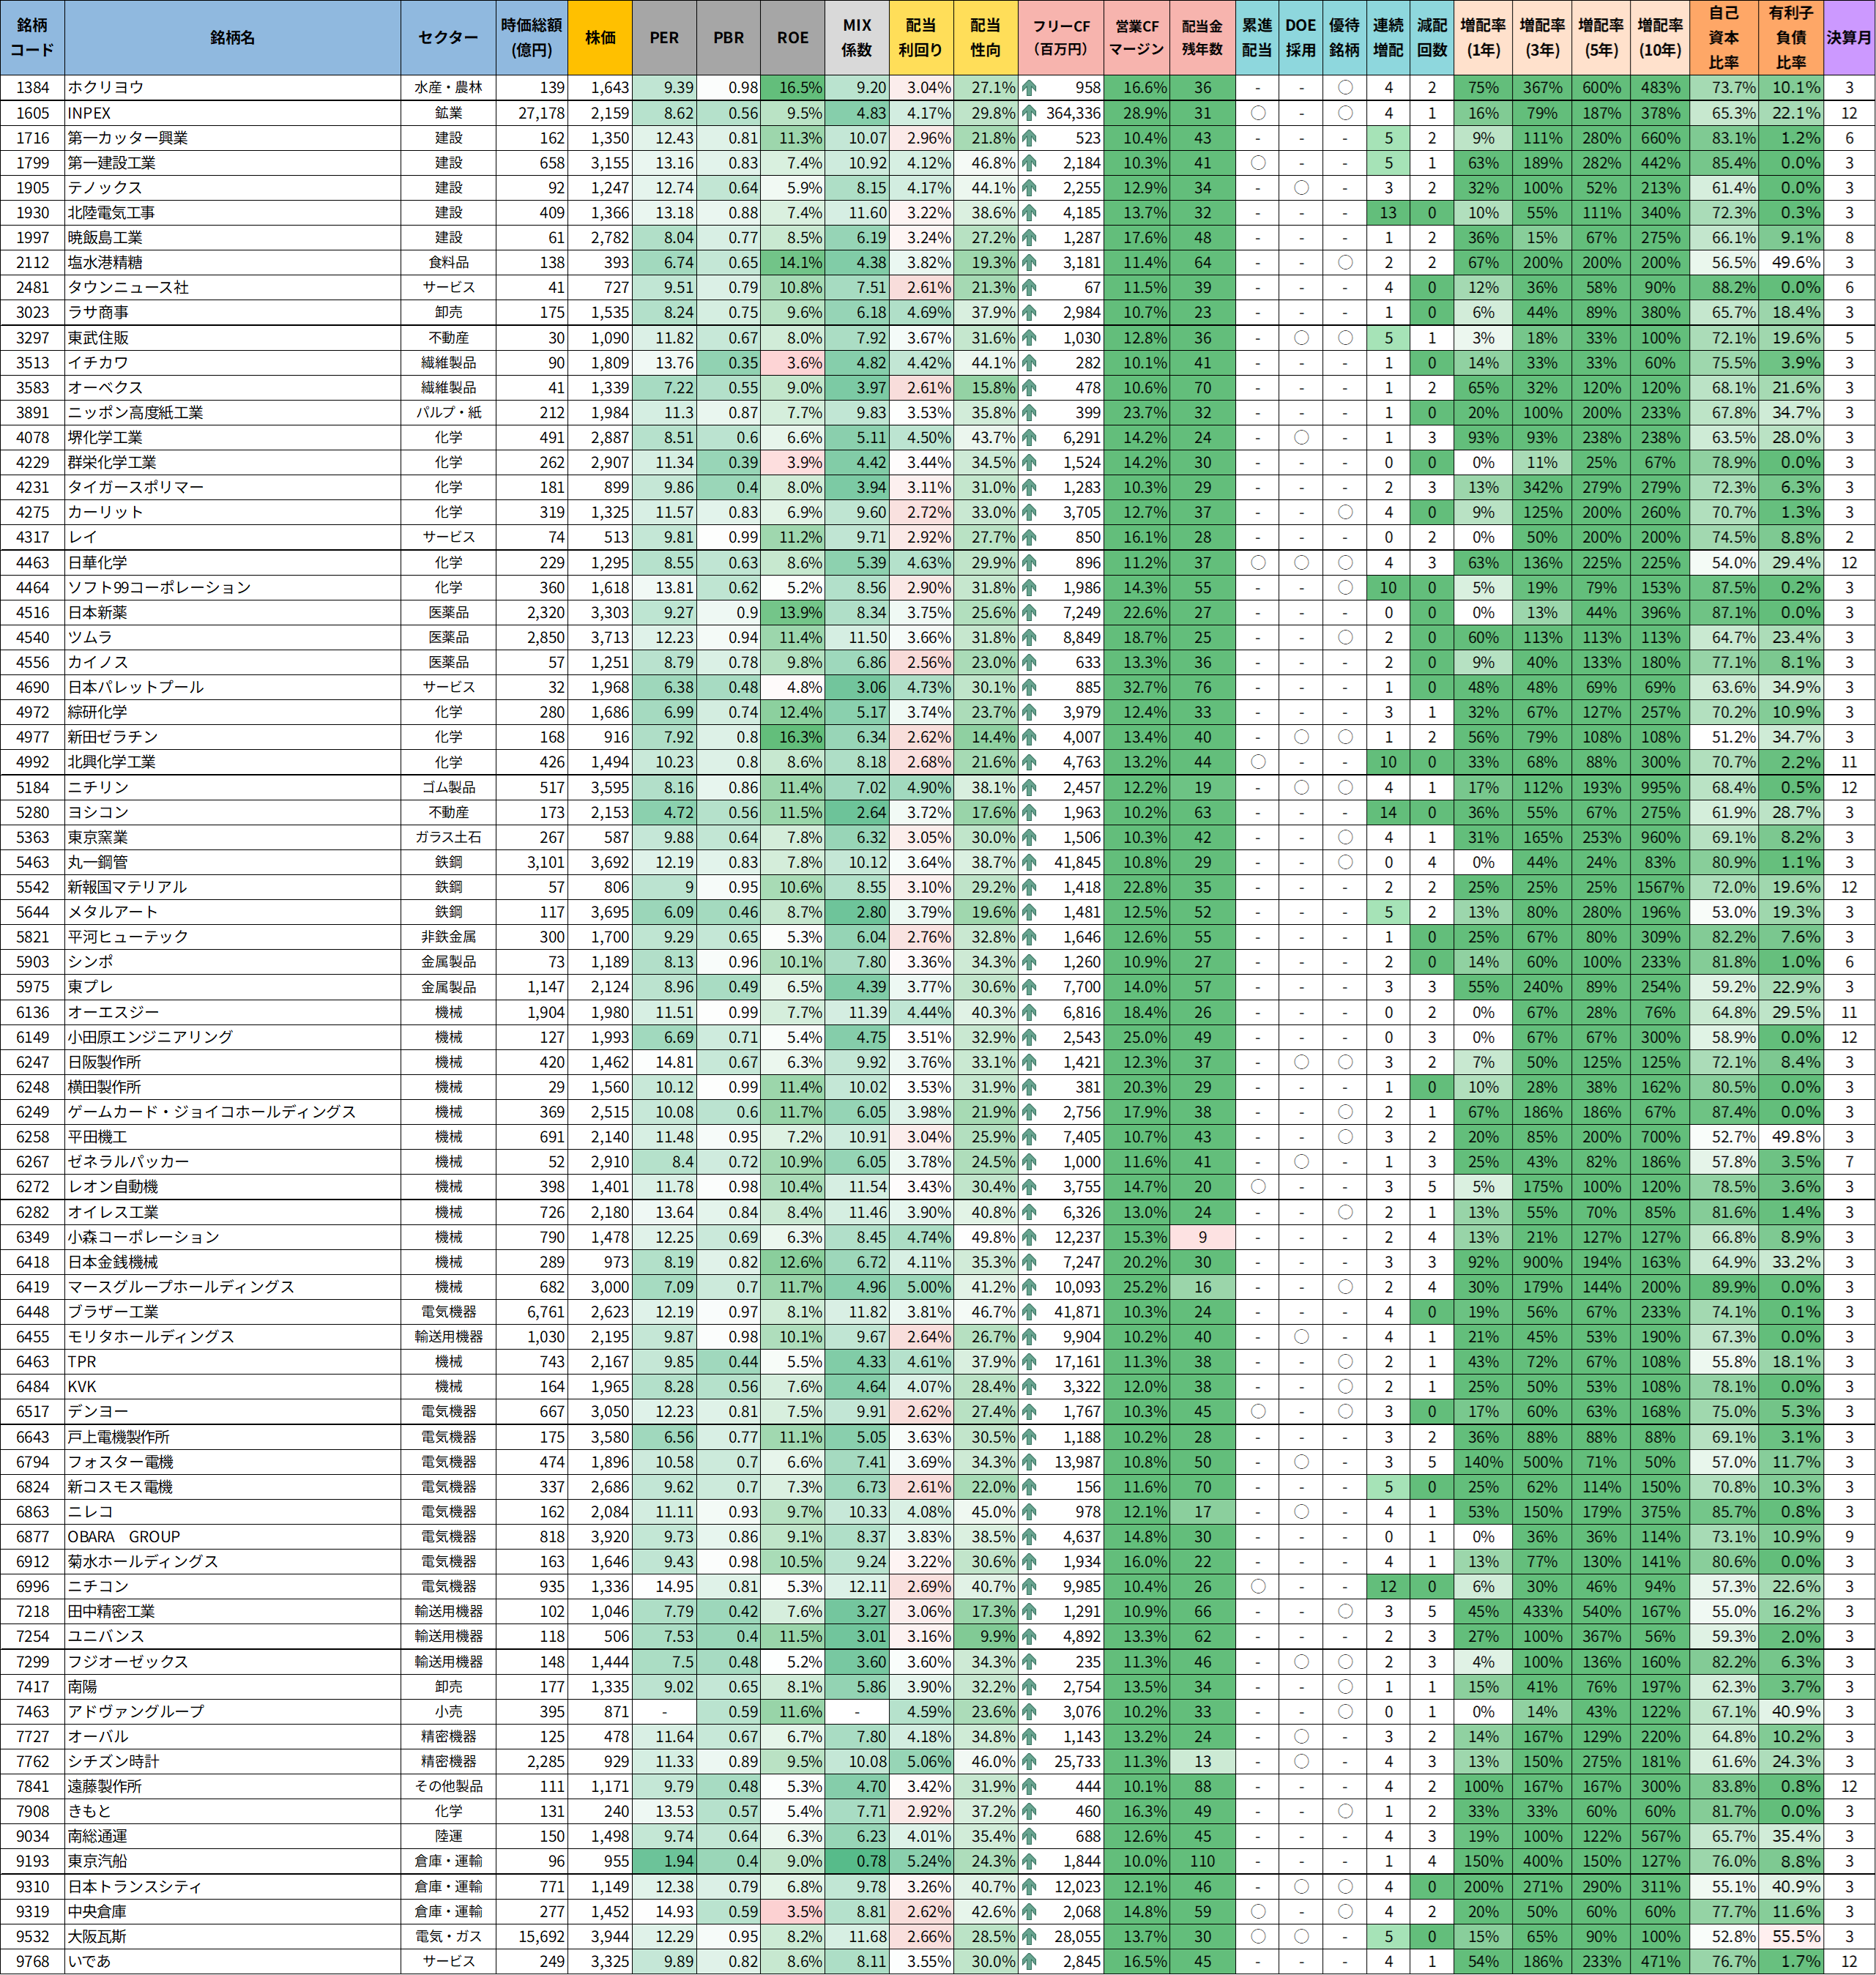Click the DOE採用 circle in テノックス row
1876x1975 pixels.
1301,188
